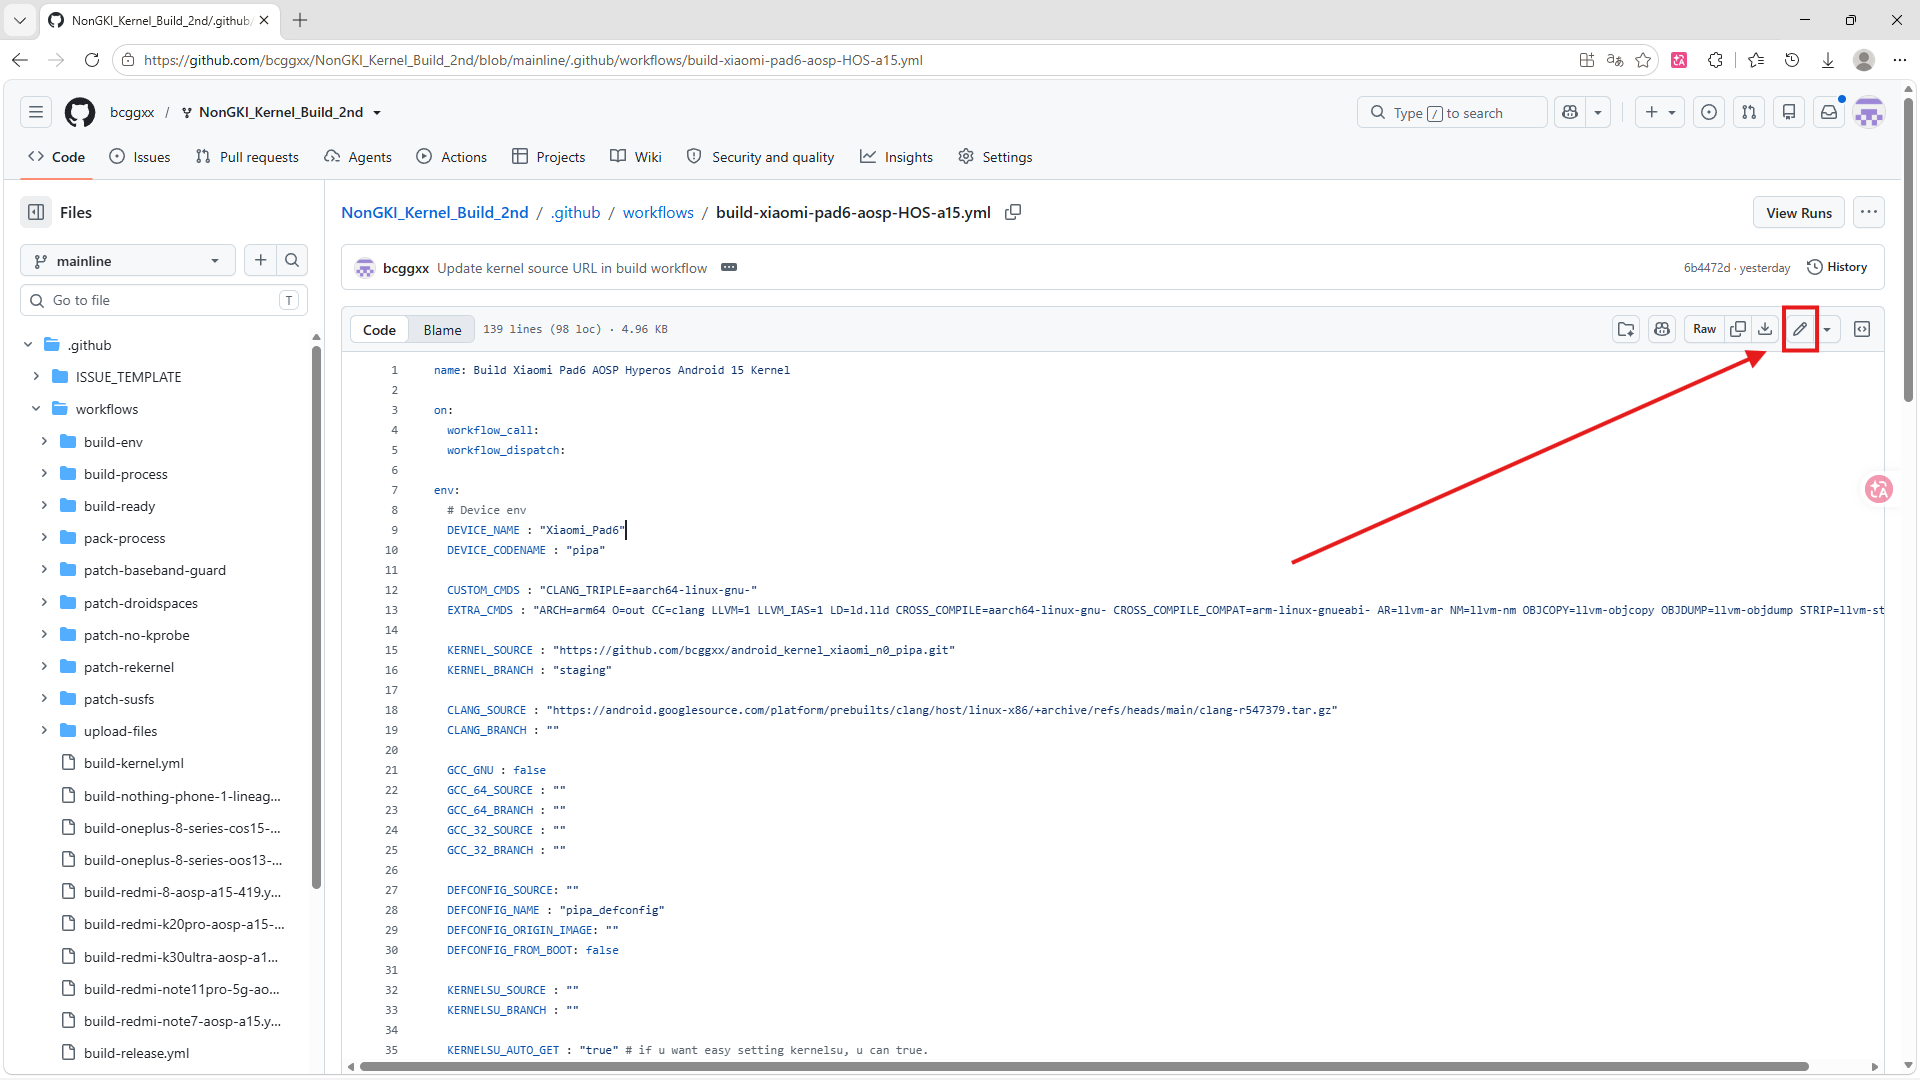Collapse the file tree sidebar

click(36, 212)
